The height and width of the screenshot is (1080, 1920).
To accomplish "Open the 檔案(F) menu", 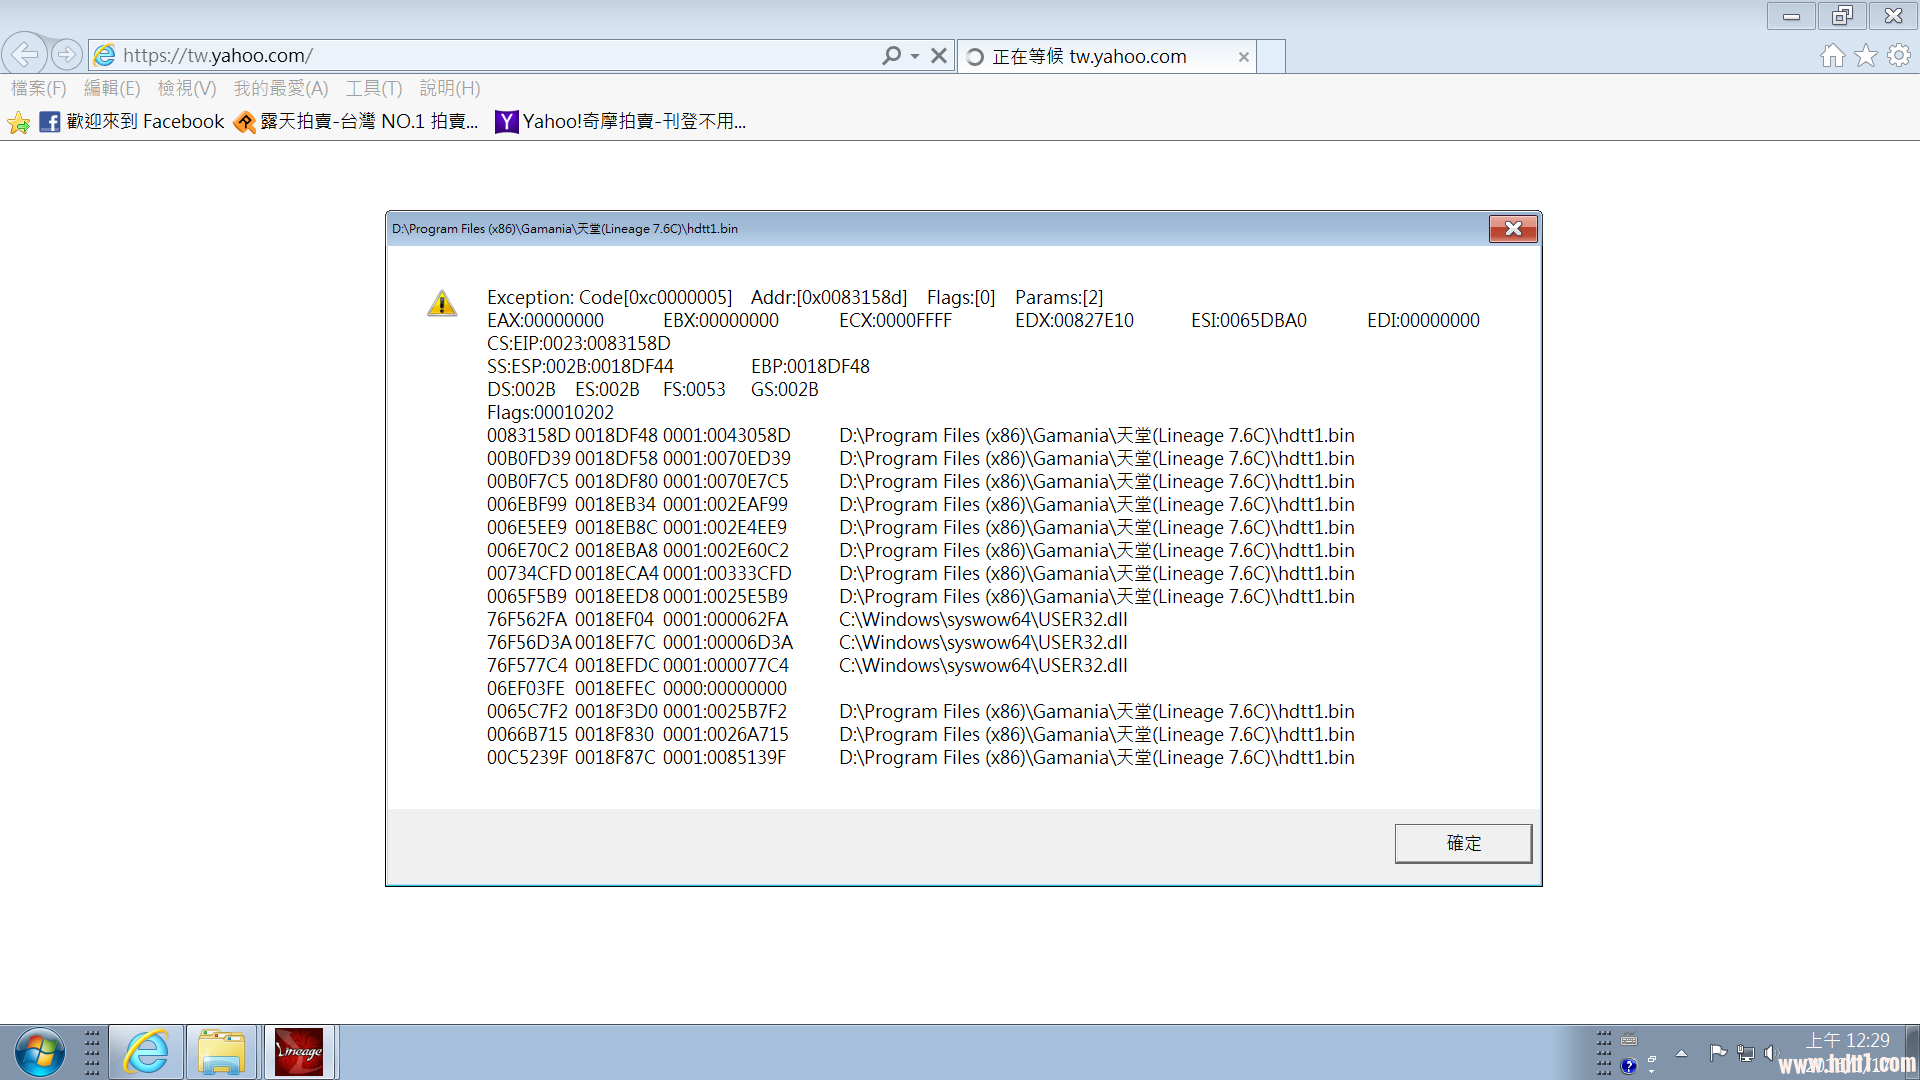I will point(39,88).
